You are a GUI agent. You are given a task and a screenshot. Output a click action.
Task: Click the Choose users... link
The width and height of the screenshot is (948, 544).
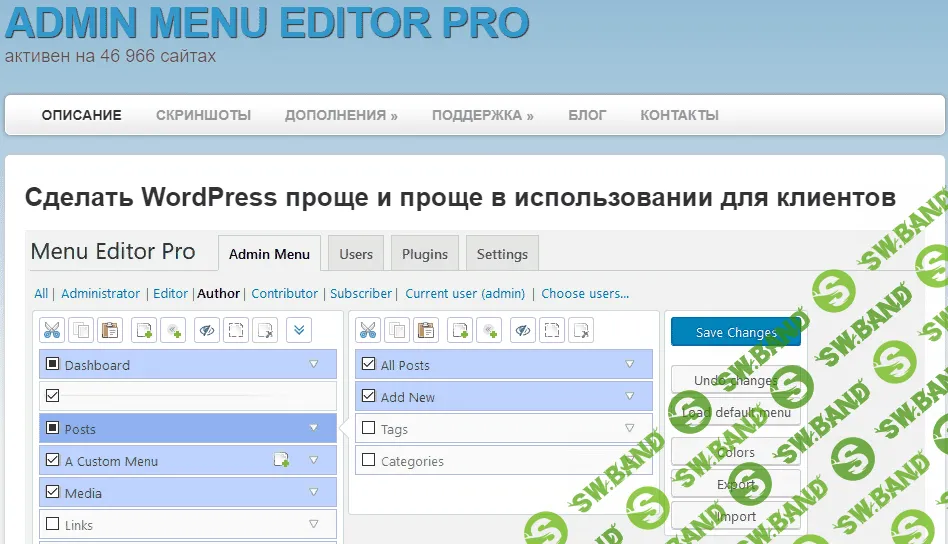(585, 293)
